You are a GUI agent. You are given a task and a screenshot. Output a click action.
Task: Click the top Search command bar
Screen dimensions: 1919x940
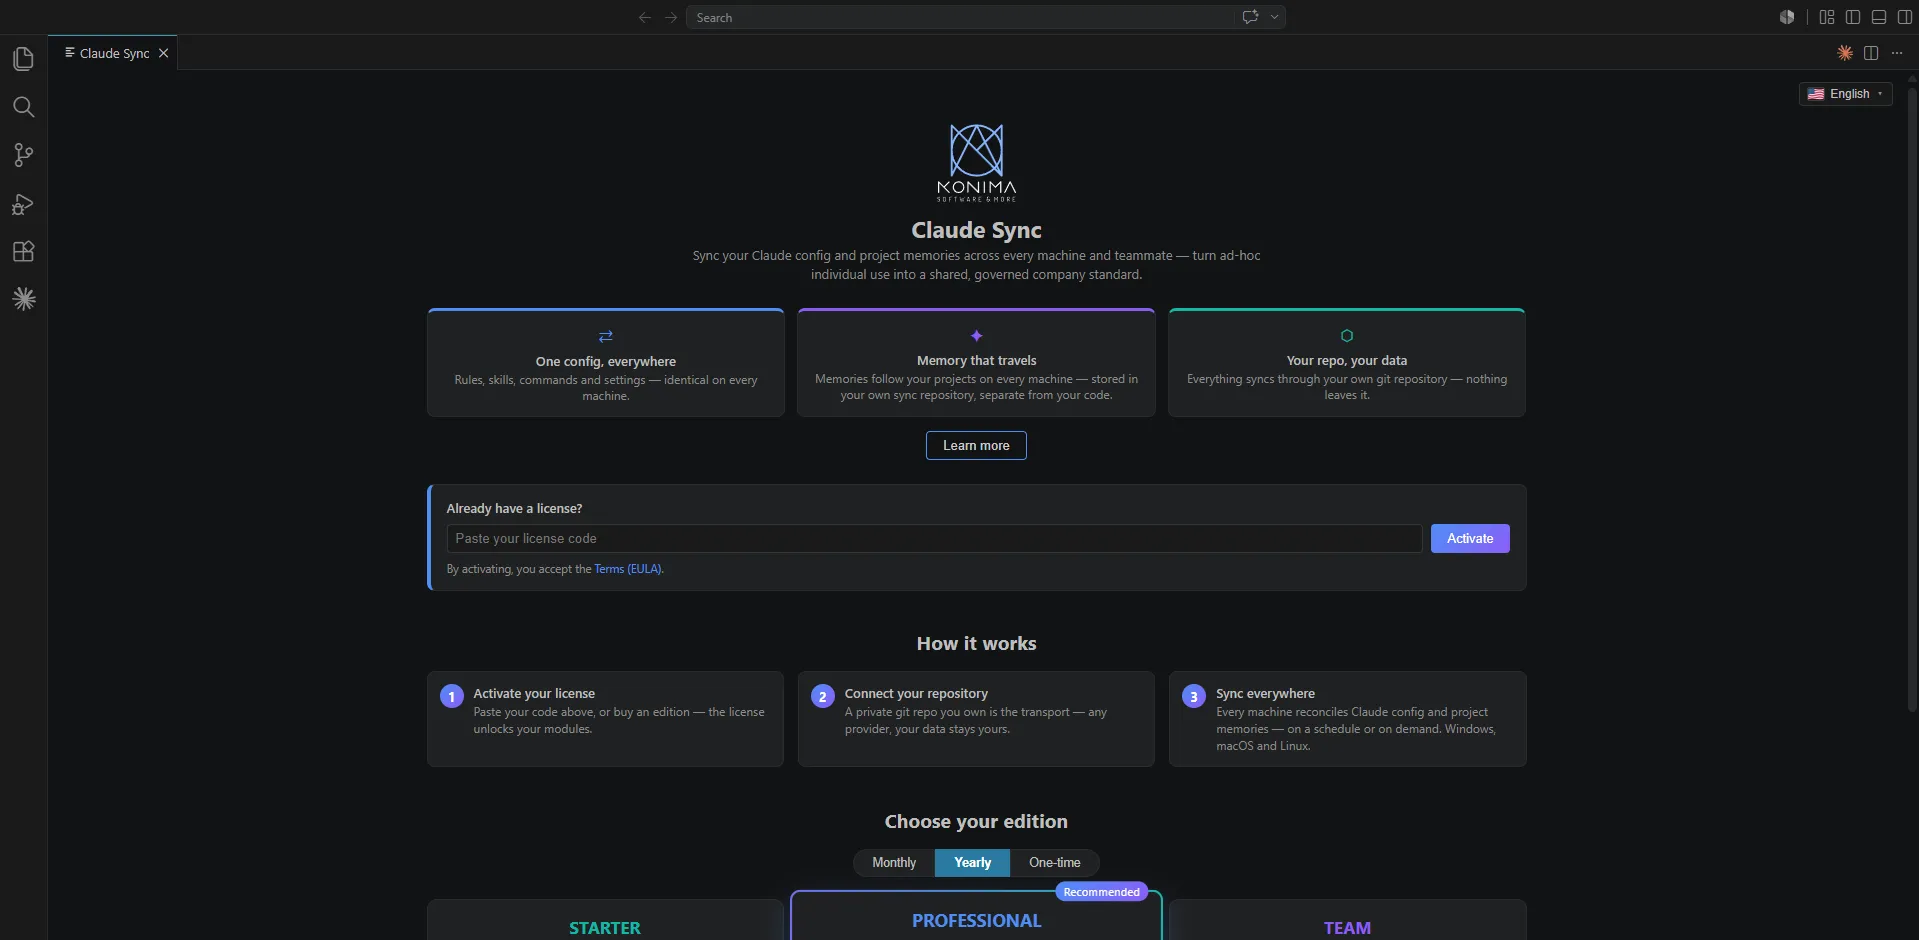coord(986,17)
